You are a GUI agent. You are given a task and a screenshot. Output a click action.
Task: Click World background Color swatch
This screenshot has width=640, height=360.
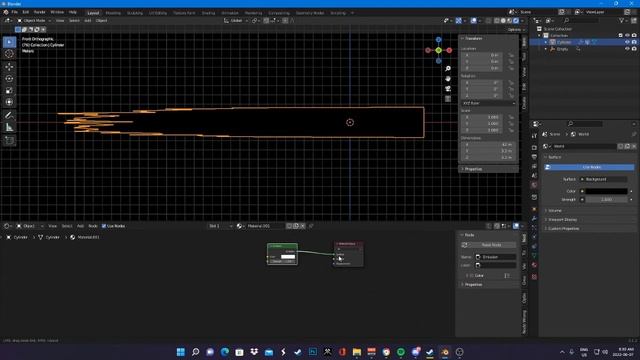(607, 191)
